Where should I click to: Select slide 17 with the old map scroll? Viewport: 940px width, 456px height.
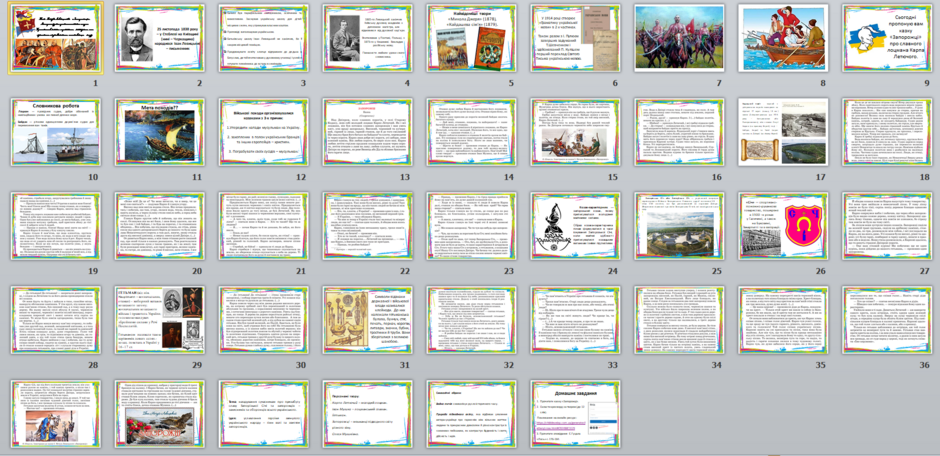pyautogui.click(x=784, y=132)
